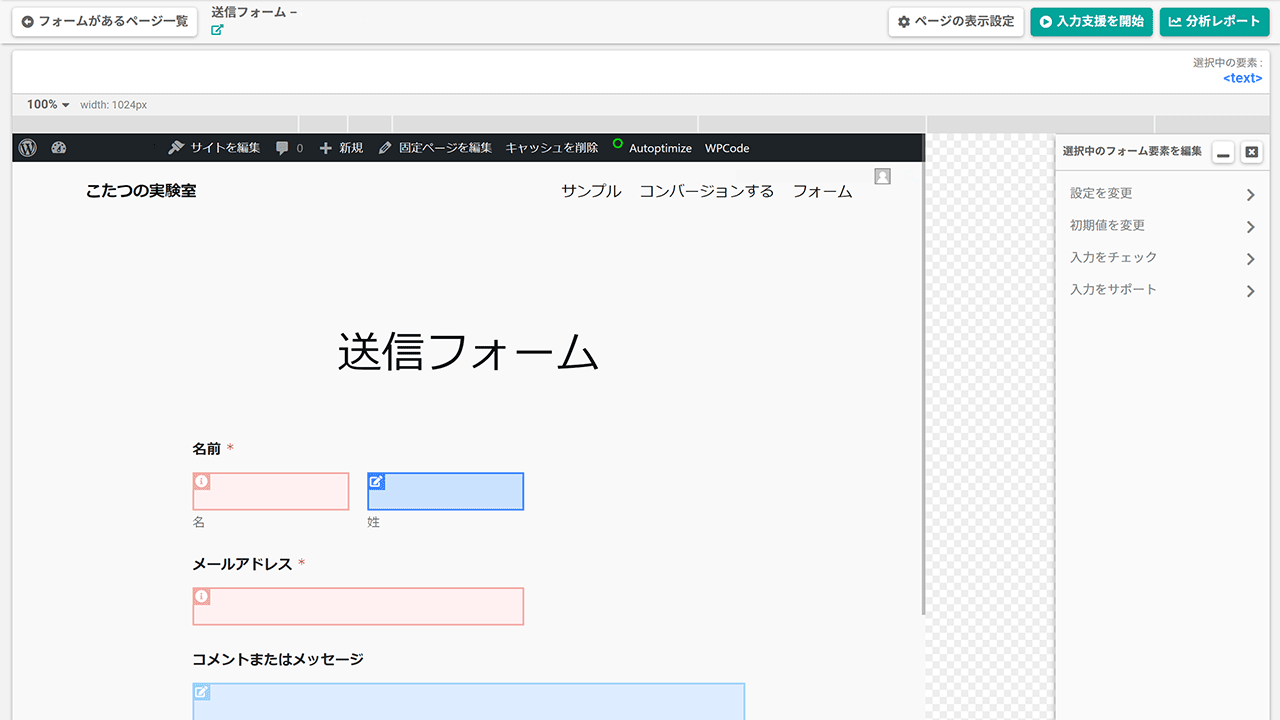The height and width of the screenshot is (720, 1280).
Task: Expand 入力をサポート
Action: (1162, 290)
